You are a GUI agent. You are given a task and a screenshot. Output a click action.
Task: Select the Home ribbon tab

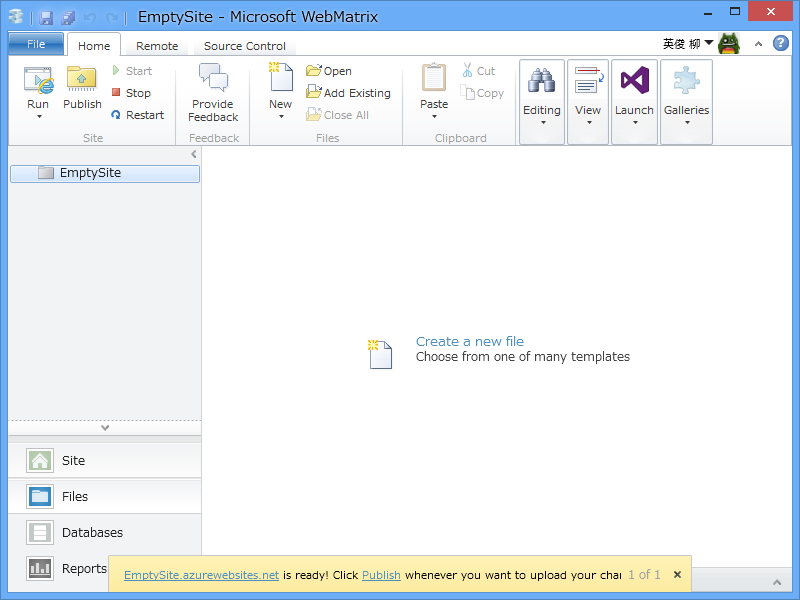(94, 45)
